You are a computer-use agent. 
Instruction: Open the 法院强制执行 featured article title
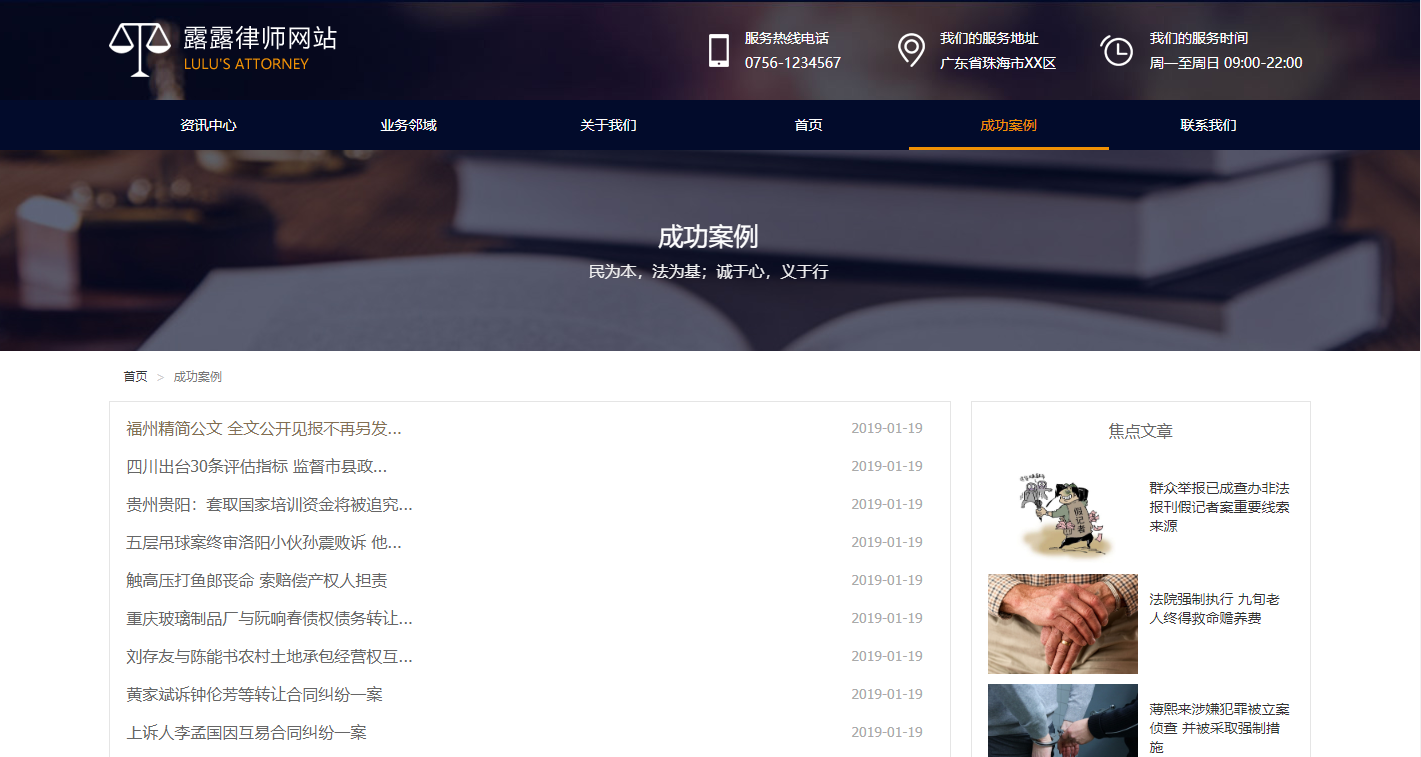click(1214, 609)
